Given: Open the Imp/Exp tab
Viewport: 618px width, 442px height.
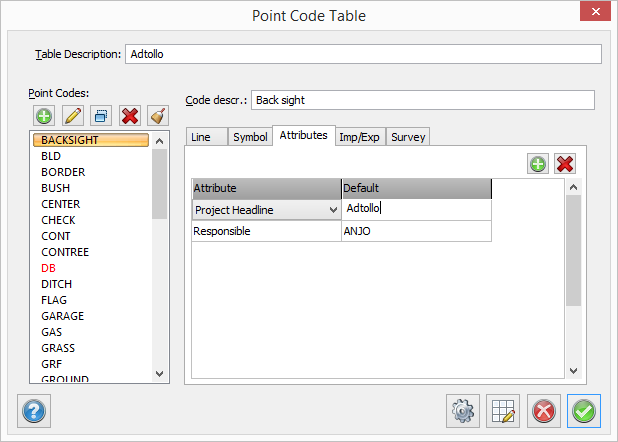Looking at the screenshot, I should (x=359, y=137).
